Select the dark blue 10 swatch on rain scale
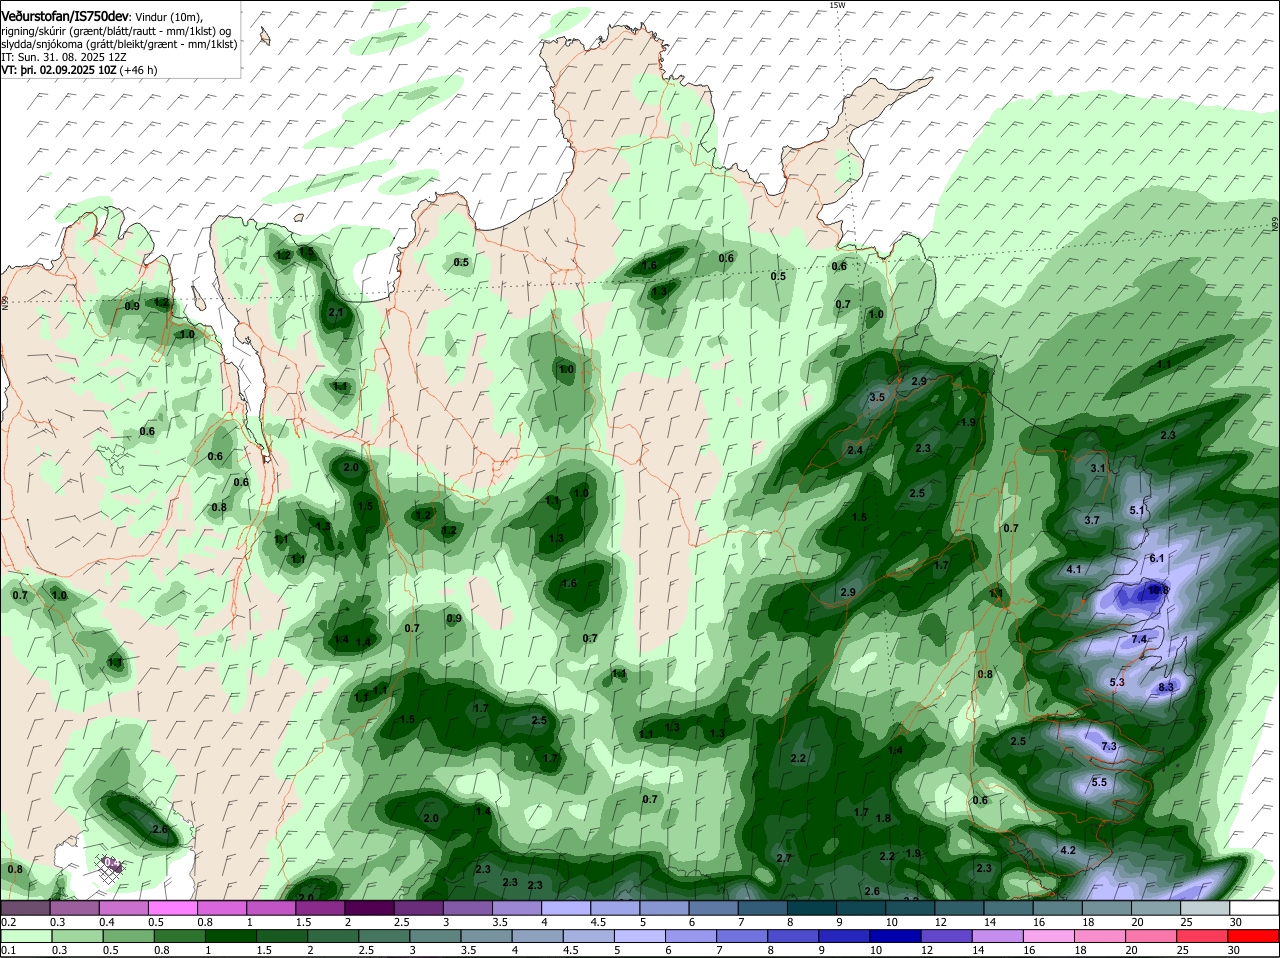Viewport: 1280px width, 958px height. pos(894,936)
